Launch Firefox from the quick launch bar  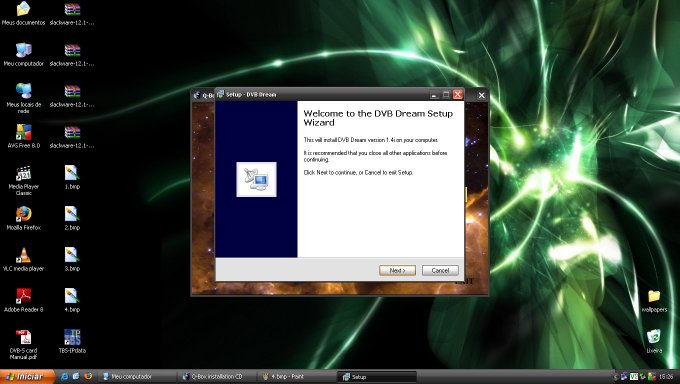88,376
